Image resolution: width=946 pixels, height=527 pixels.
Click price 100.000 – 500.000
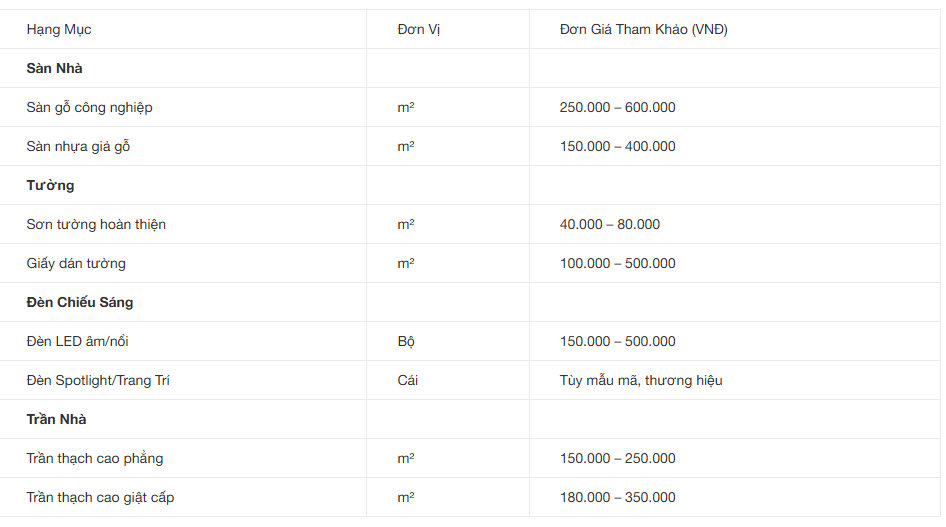coord(617,264)
